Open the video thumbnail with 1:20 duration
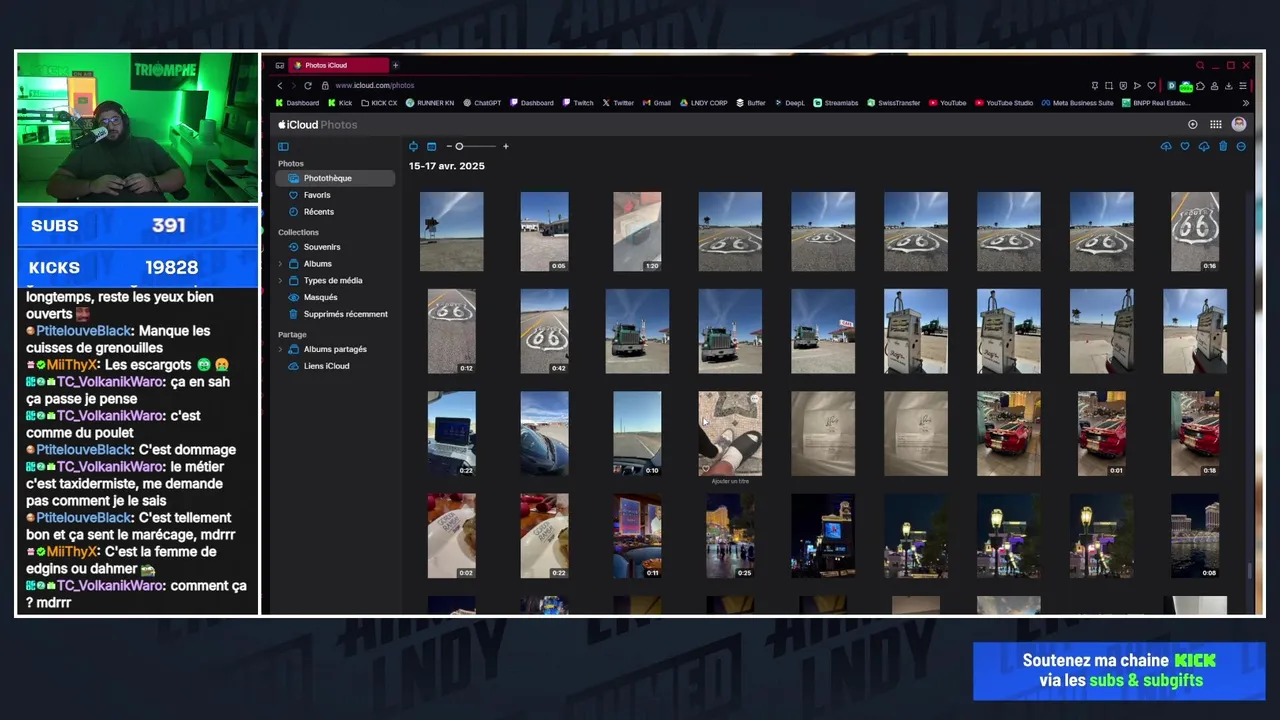 [637, 231]
